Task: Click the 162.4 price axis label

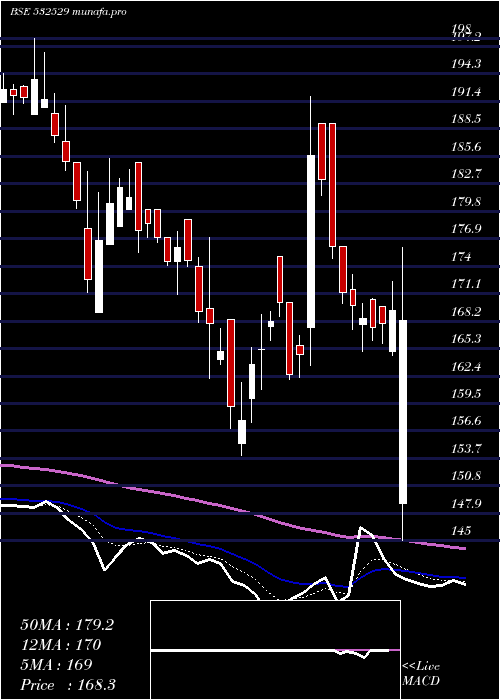Action: [466, 367]
